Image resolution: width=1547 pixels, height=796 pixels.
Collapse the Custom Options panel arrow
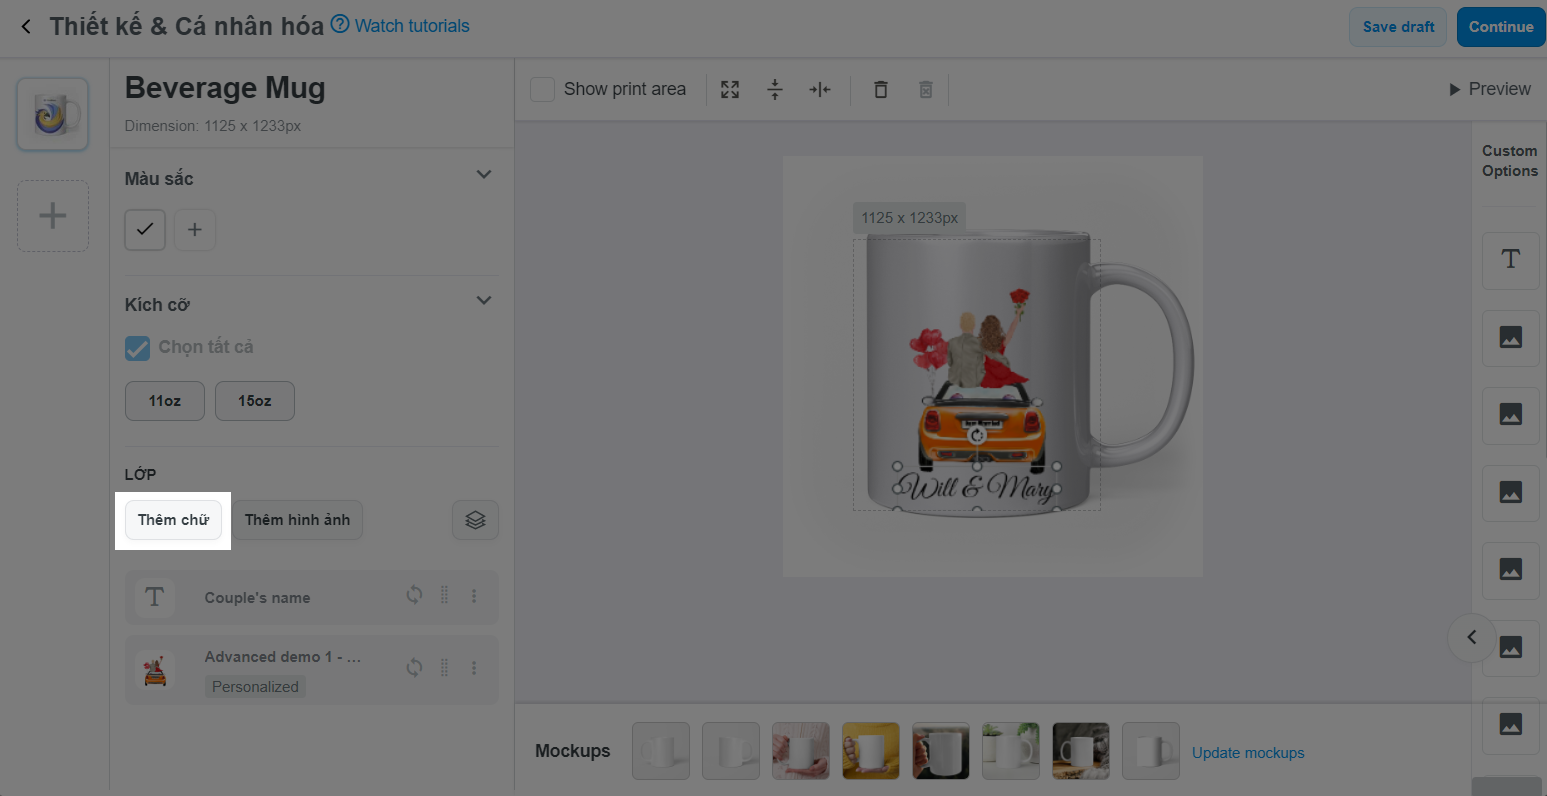click(1471, 637)
